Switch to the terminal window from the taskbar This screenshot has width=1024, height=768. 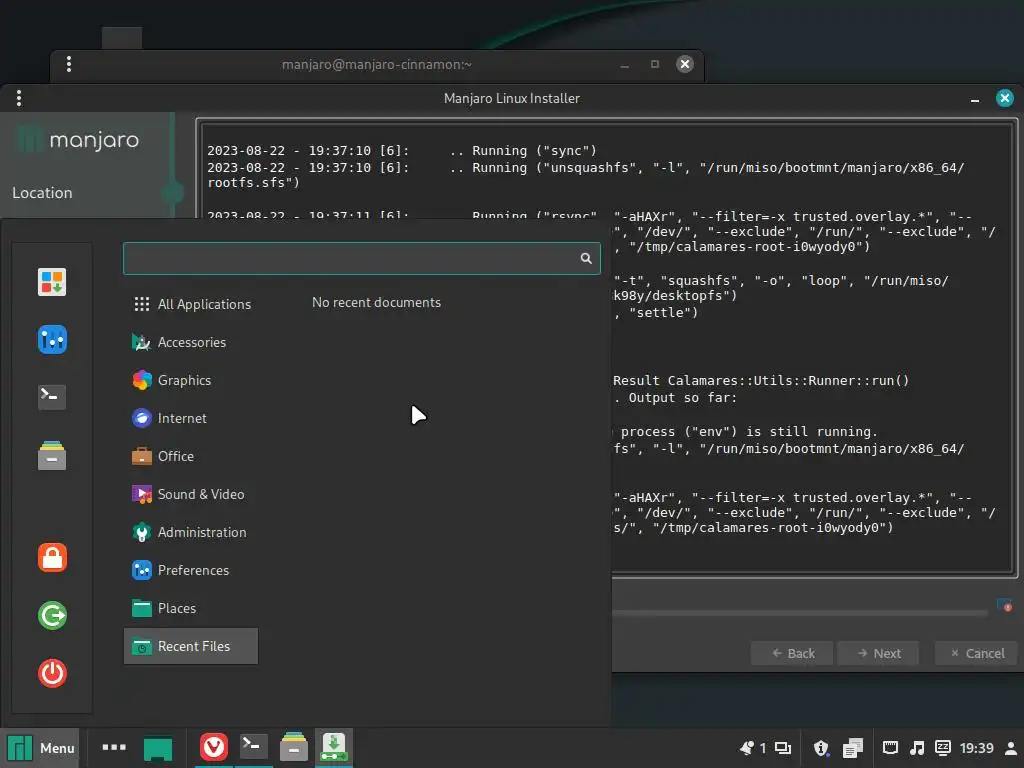[253, 746]
